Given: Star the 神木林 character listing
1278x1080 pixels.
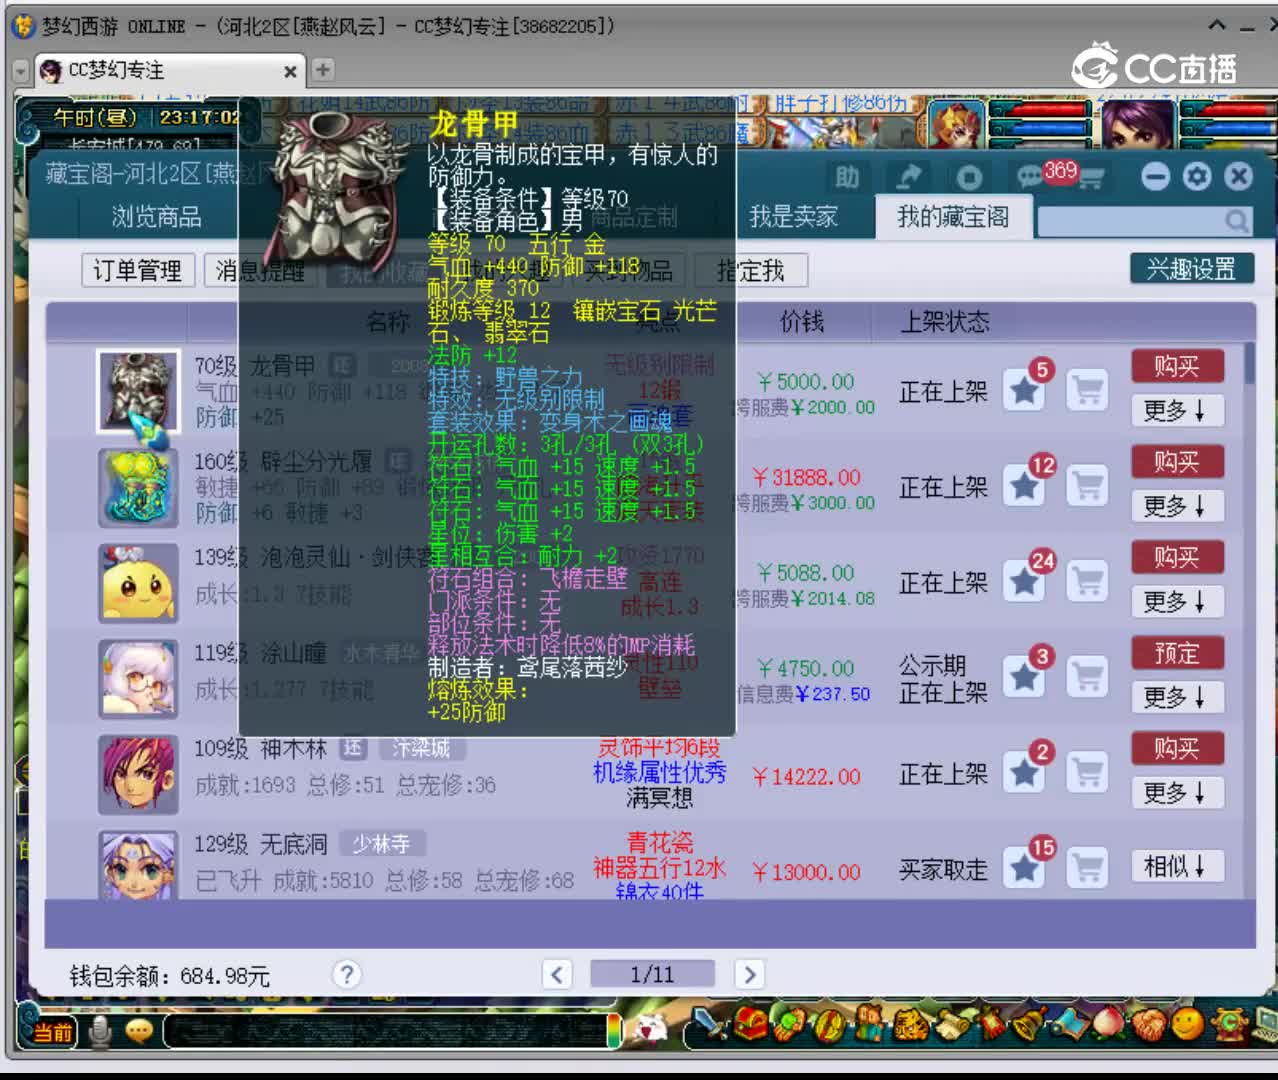Looking at the screenshot, I should pyautogui.click(x=1025, y=773).
